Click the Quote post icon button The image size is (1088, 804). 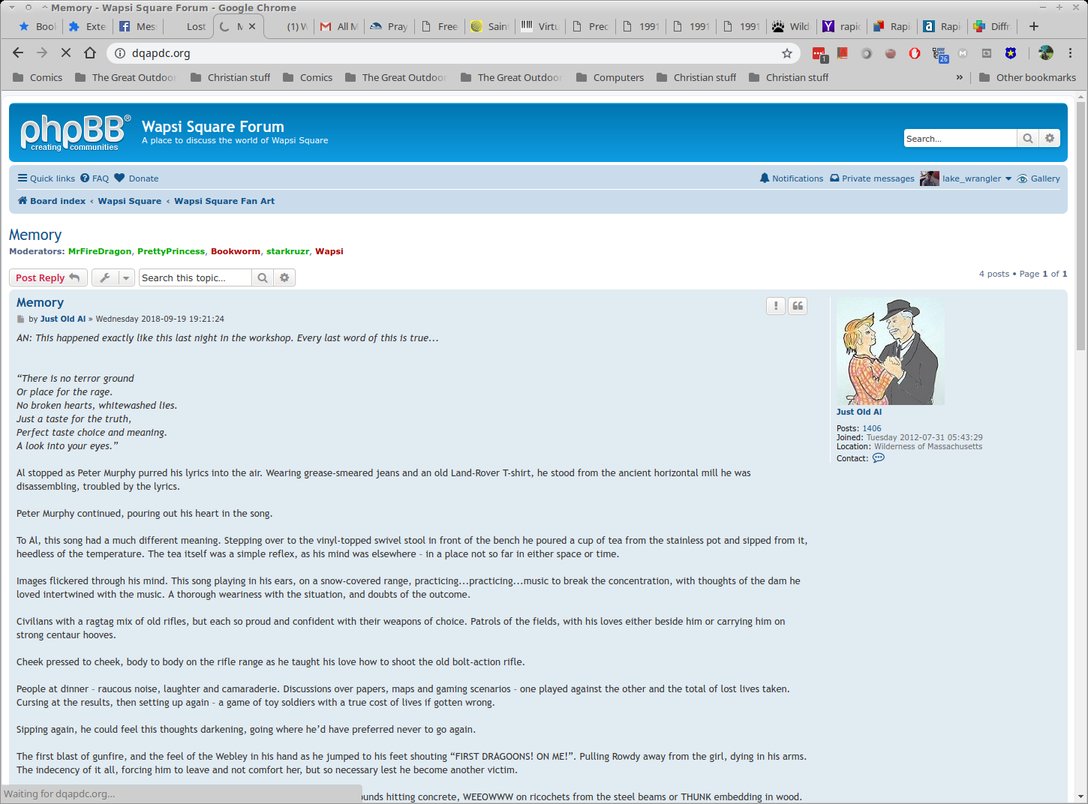pos(798,306)
